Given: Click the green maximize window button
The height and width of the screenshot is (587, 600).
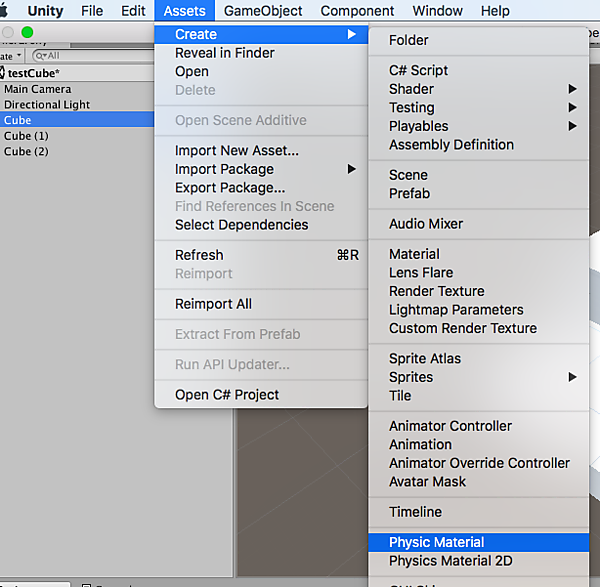Looking at the screenshot, I should pos(27,32).
